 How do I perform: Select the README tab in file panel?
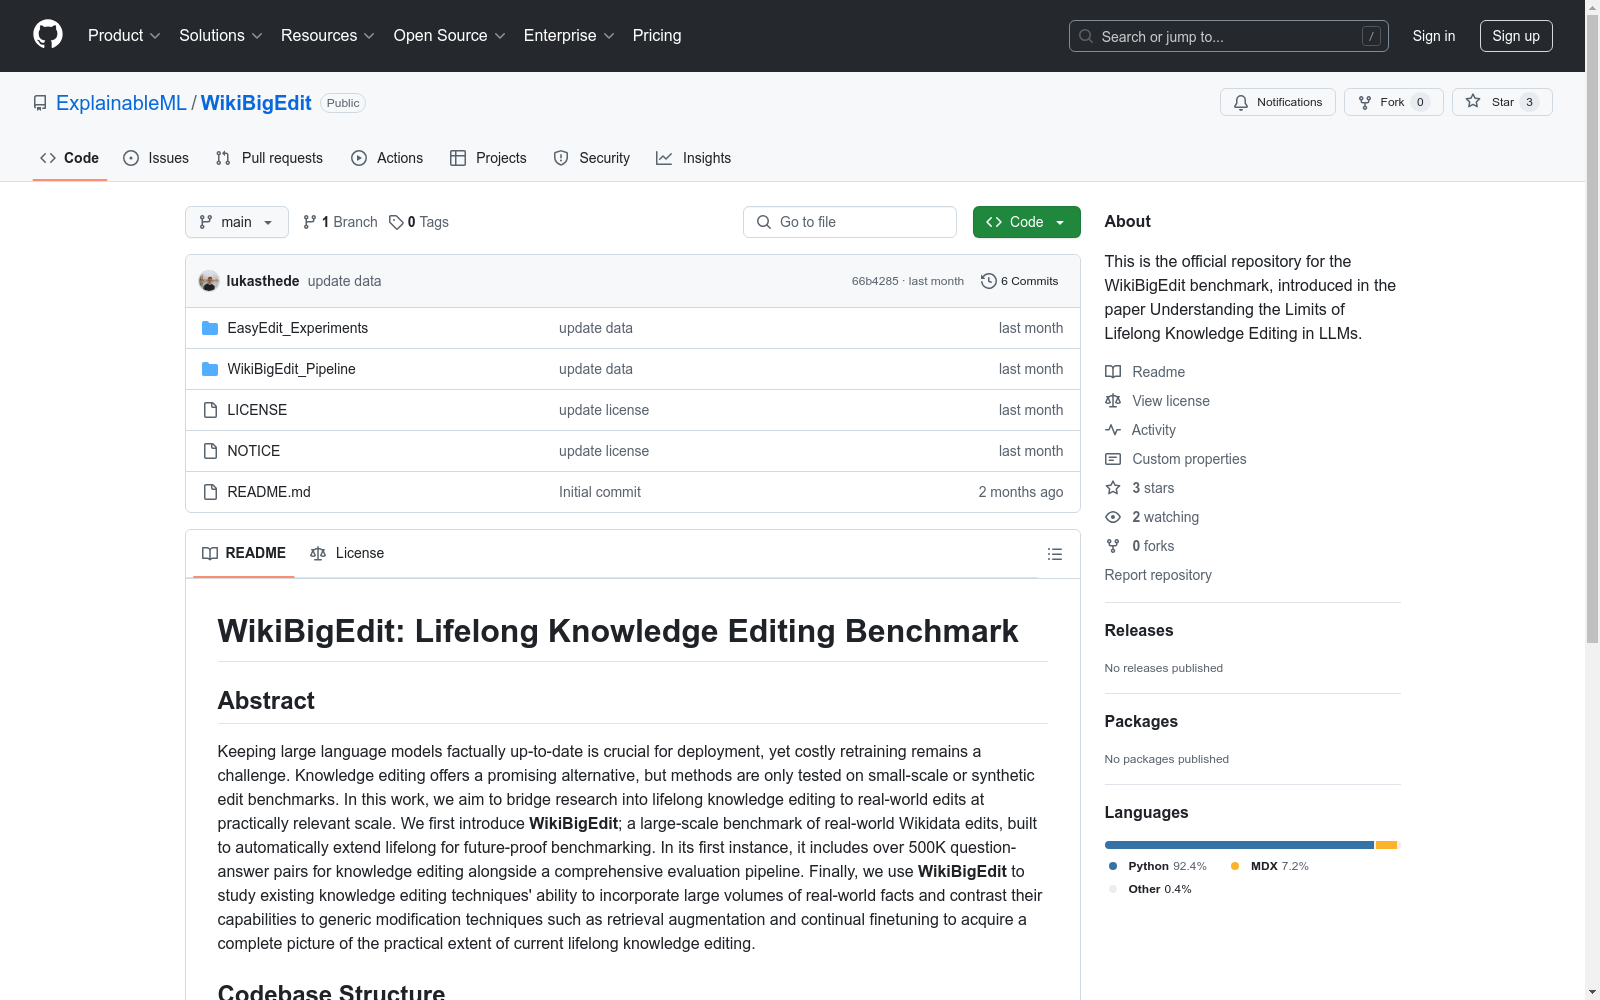click(x=244, y=553)
